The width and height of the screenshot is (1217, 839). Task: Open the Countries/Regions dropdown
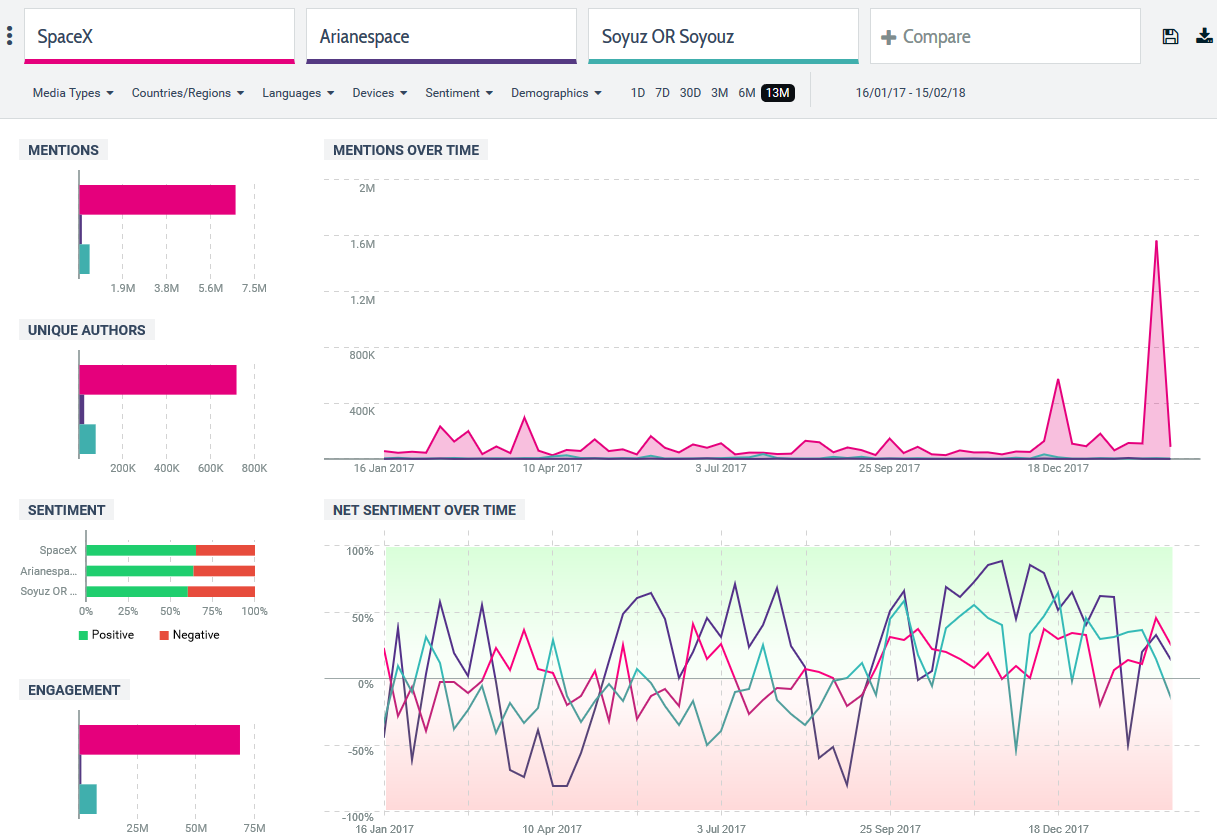pos(188,93)
